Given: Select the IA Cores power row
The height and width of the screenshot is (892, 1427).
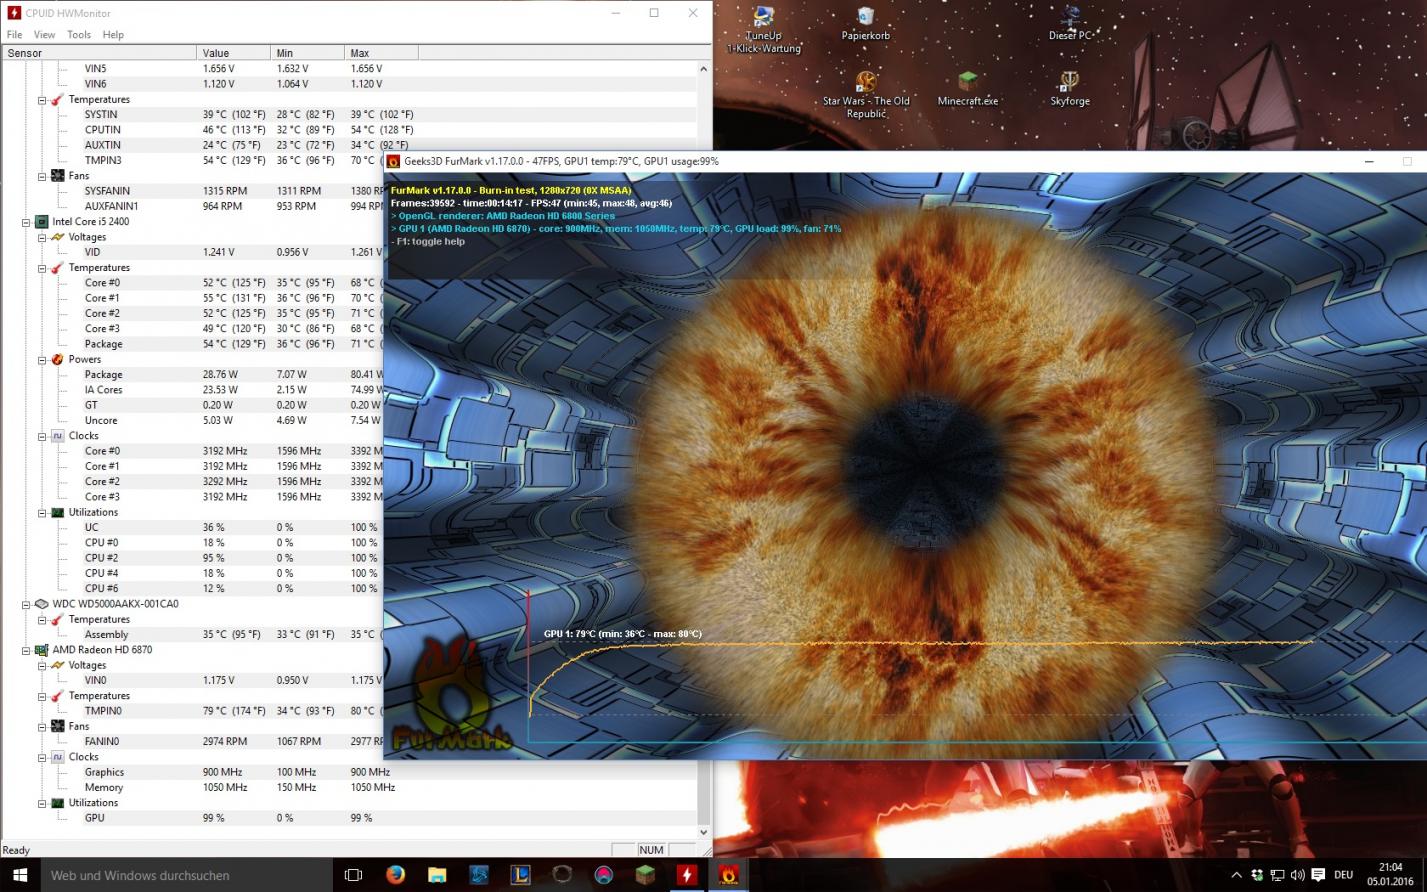Looking at the screenshot, I should (x=233, y=390).
